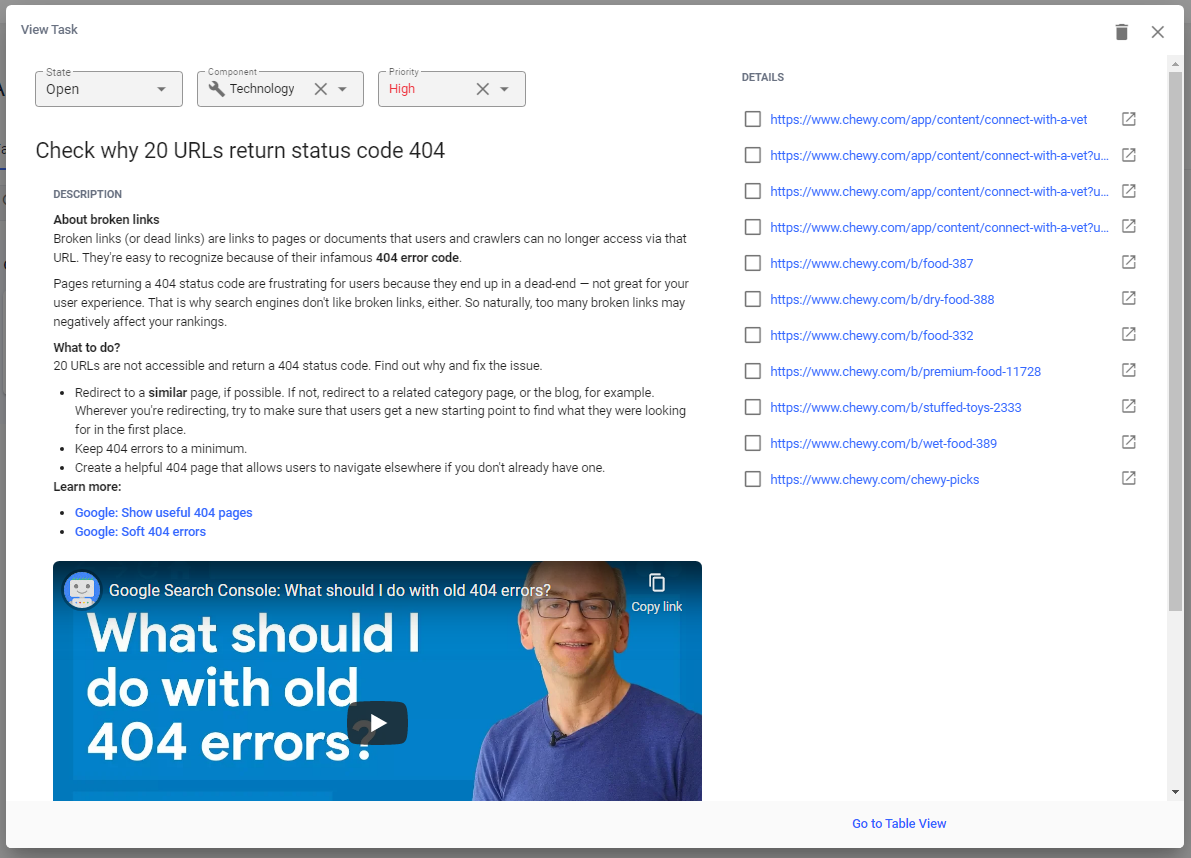
Task: Check the stuffed-toys-2333 URL checkbox
Action: [753, 408]
